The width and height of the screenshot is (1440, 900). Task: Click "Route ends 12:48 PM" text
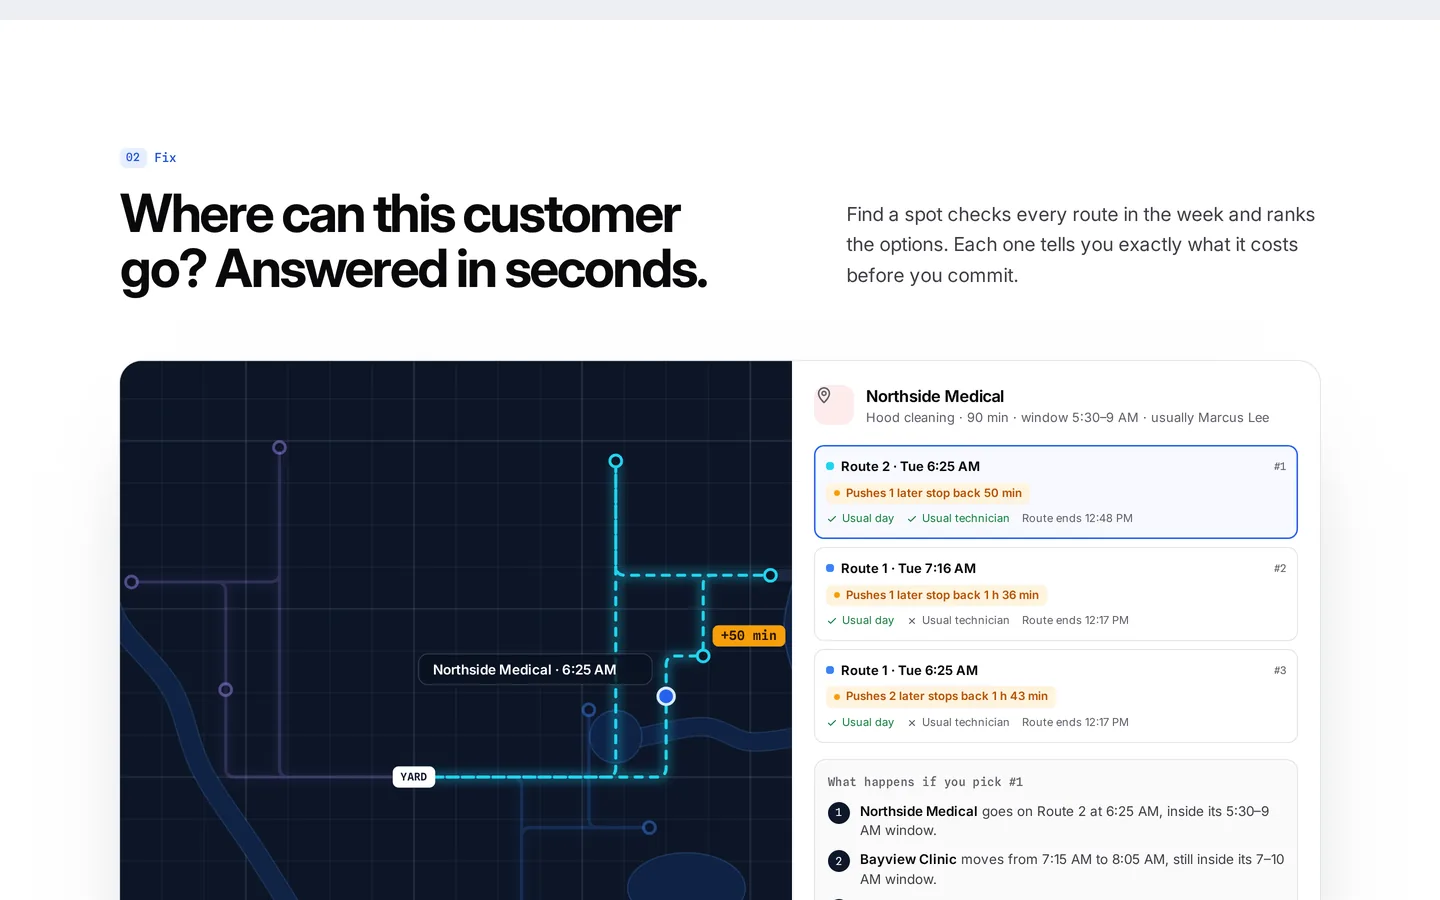pos(1077,519)
